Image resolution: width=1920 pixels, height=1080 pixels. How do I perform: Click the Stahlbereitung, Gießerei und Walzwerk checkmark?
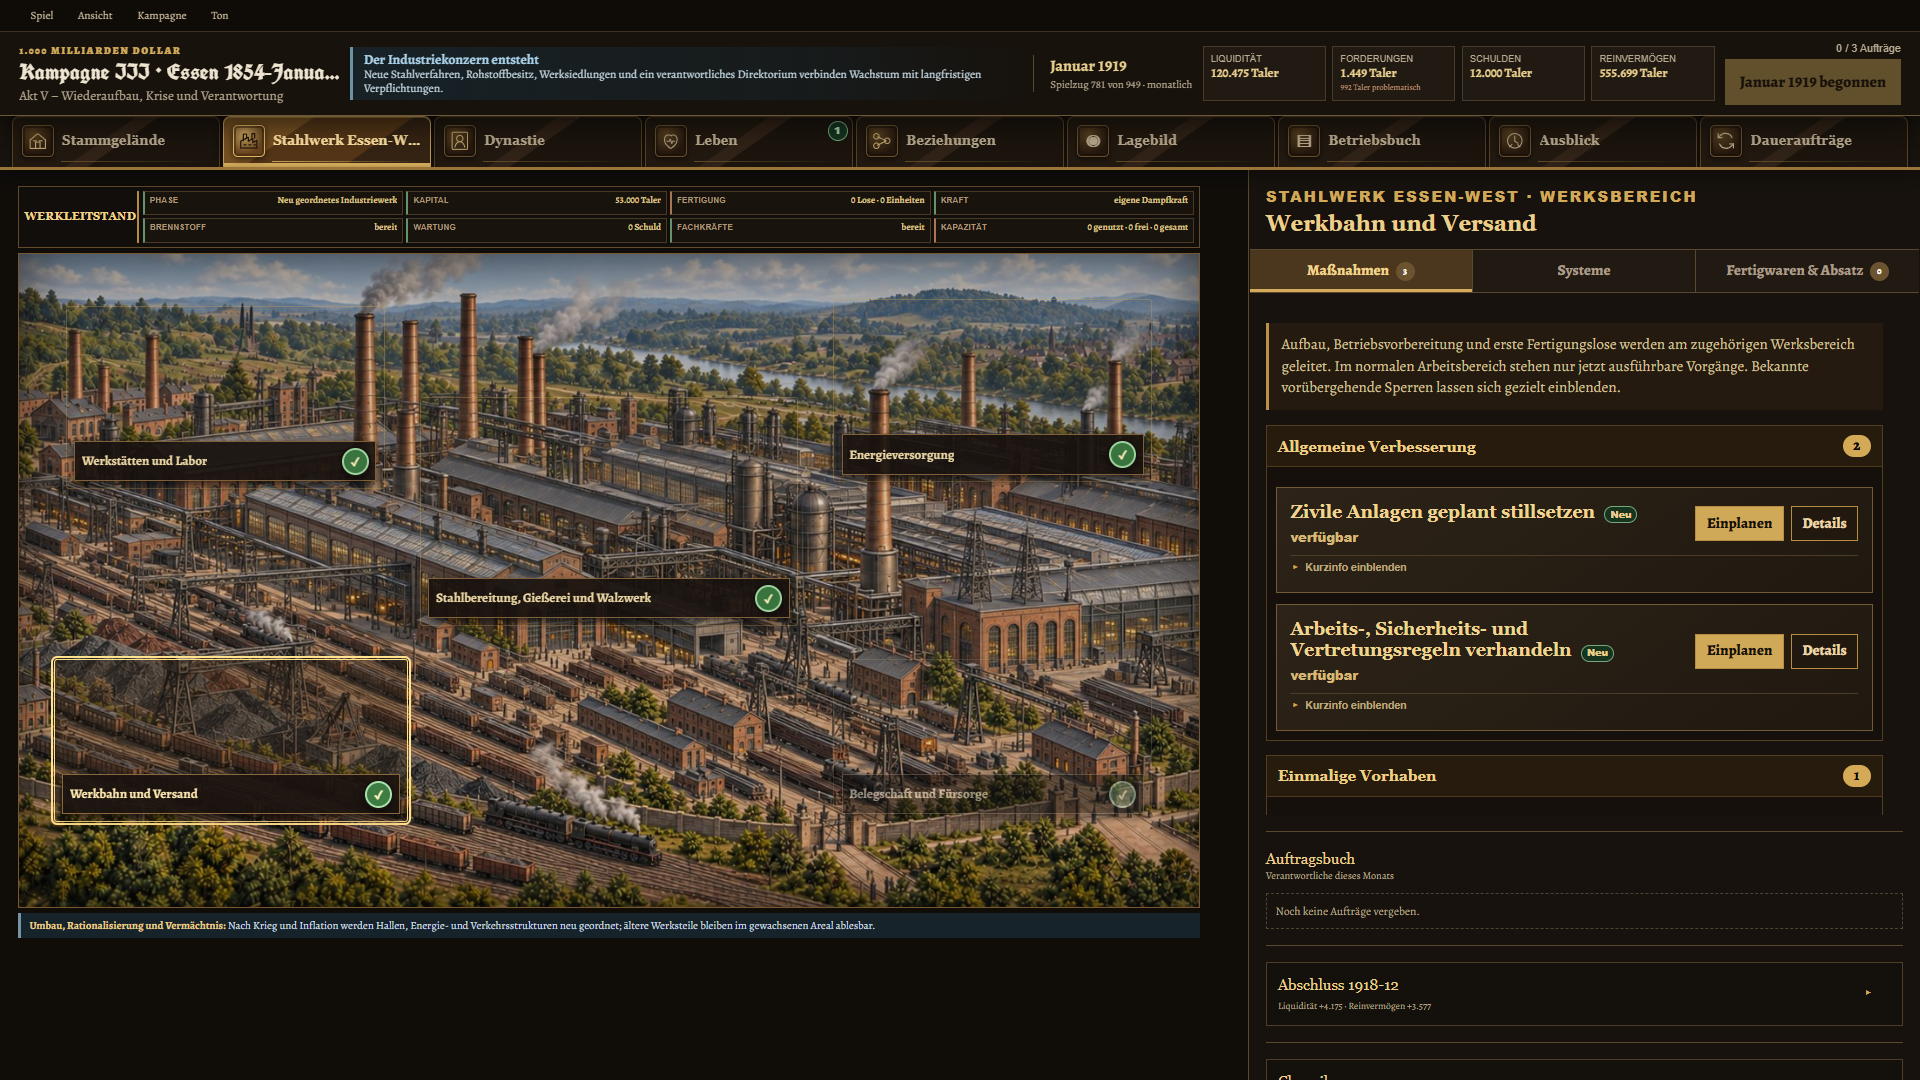point(768,598)
